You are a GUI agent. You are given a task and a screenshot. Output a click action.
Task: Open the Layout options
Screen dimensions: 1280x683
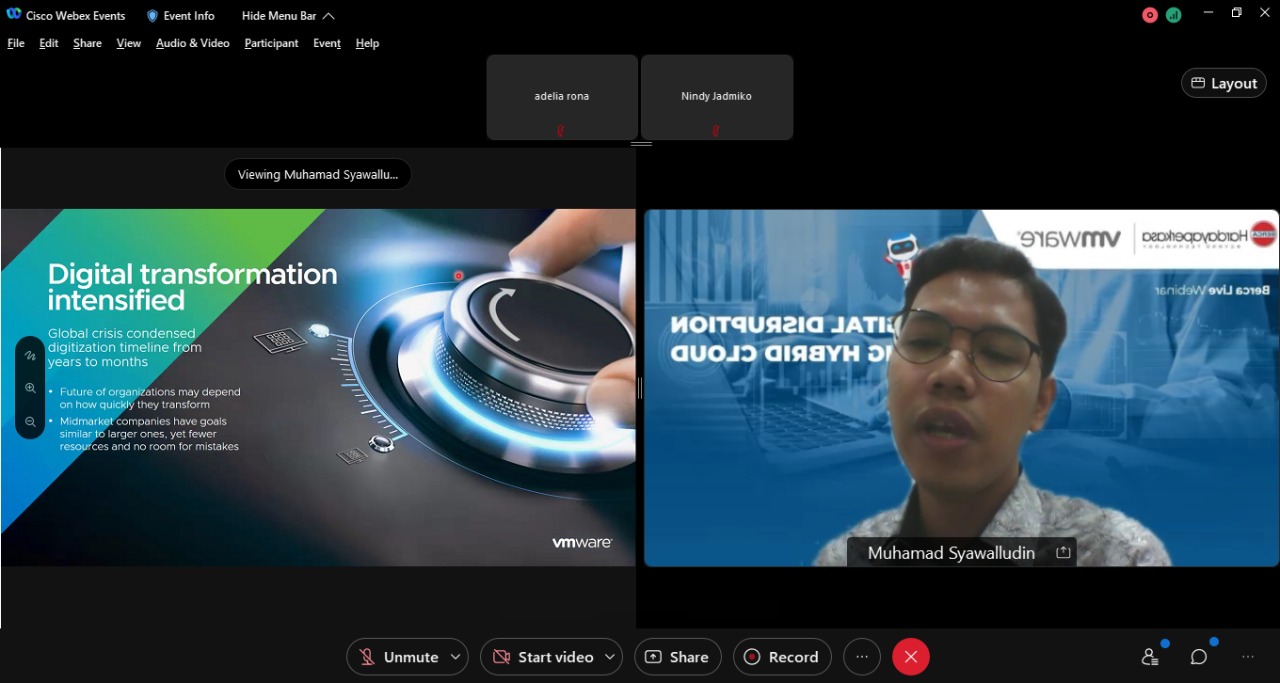tap(1224, 83)
